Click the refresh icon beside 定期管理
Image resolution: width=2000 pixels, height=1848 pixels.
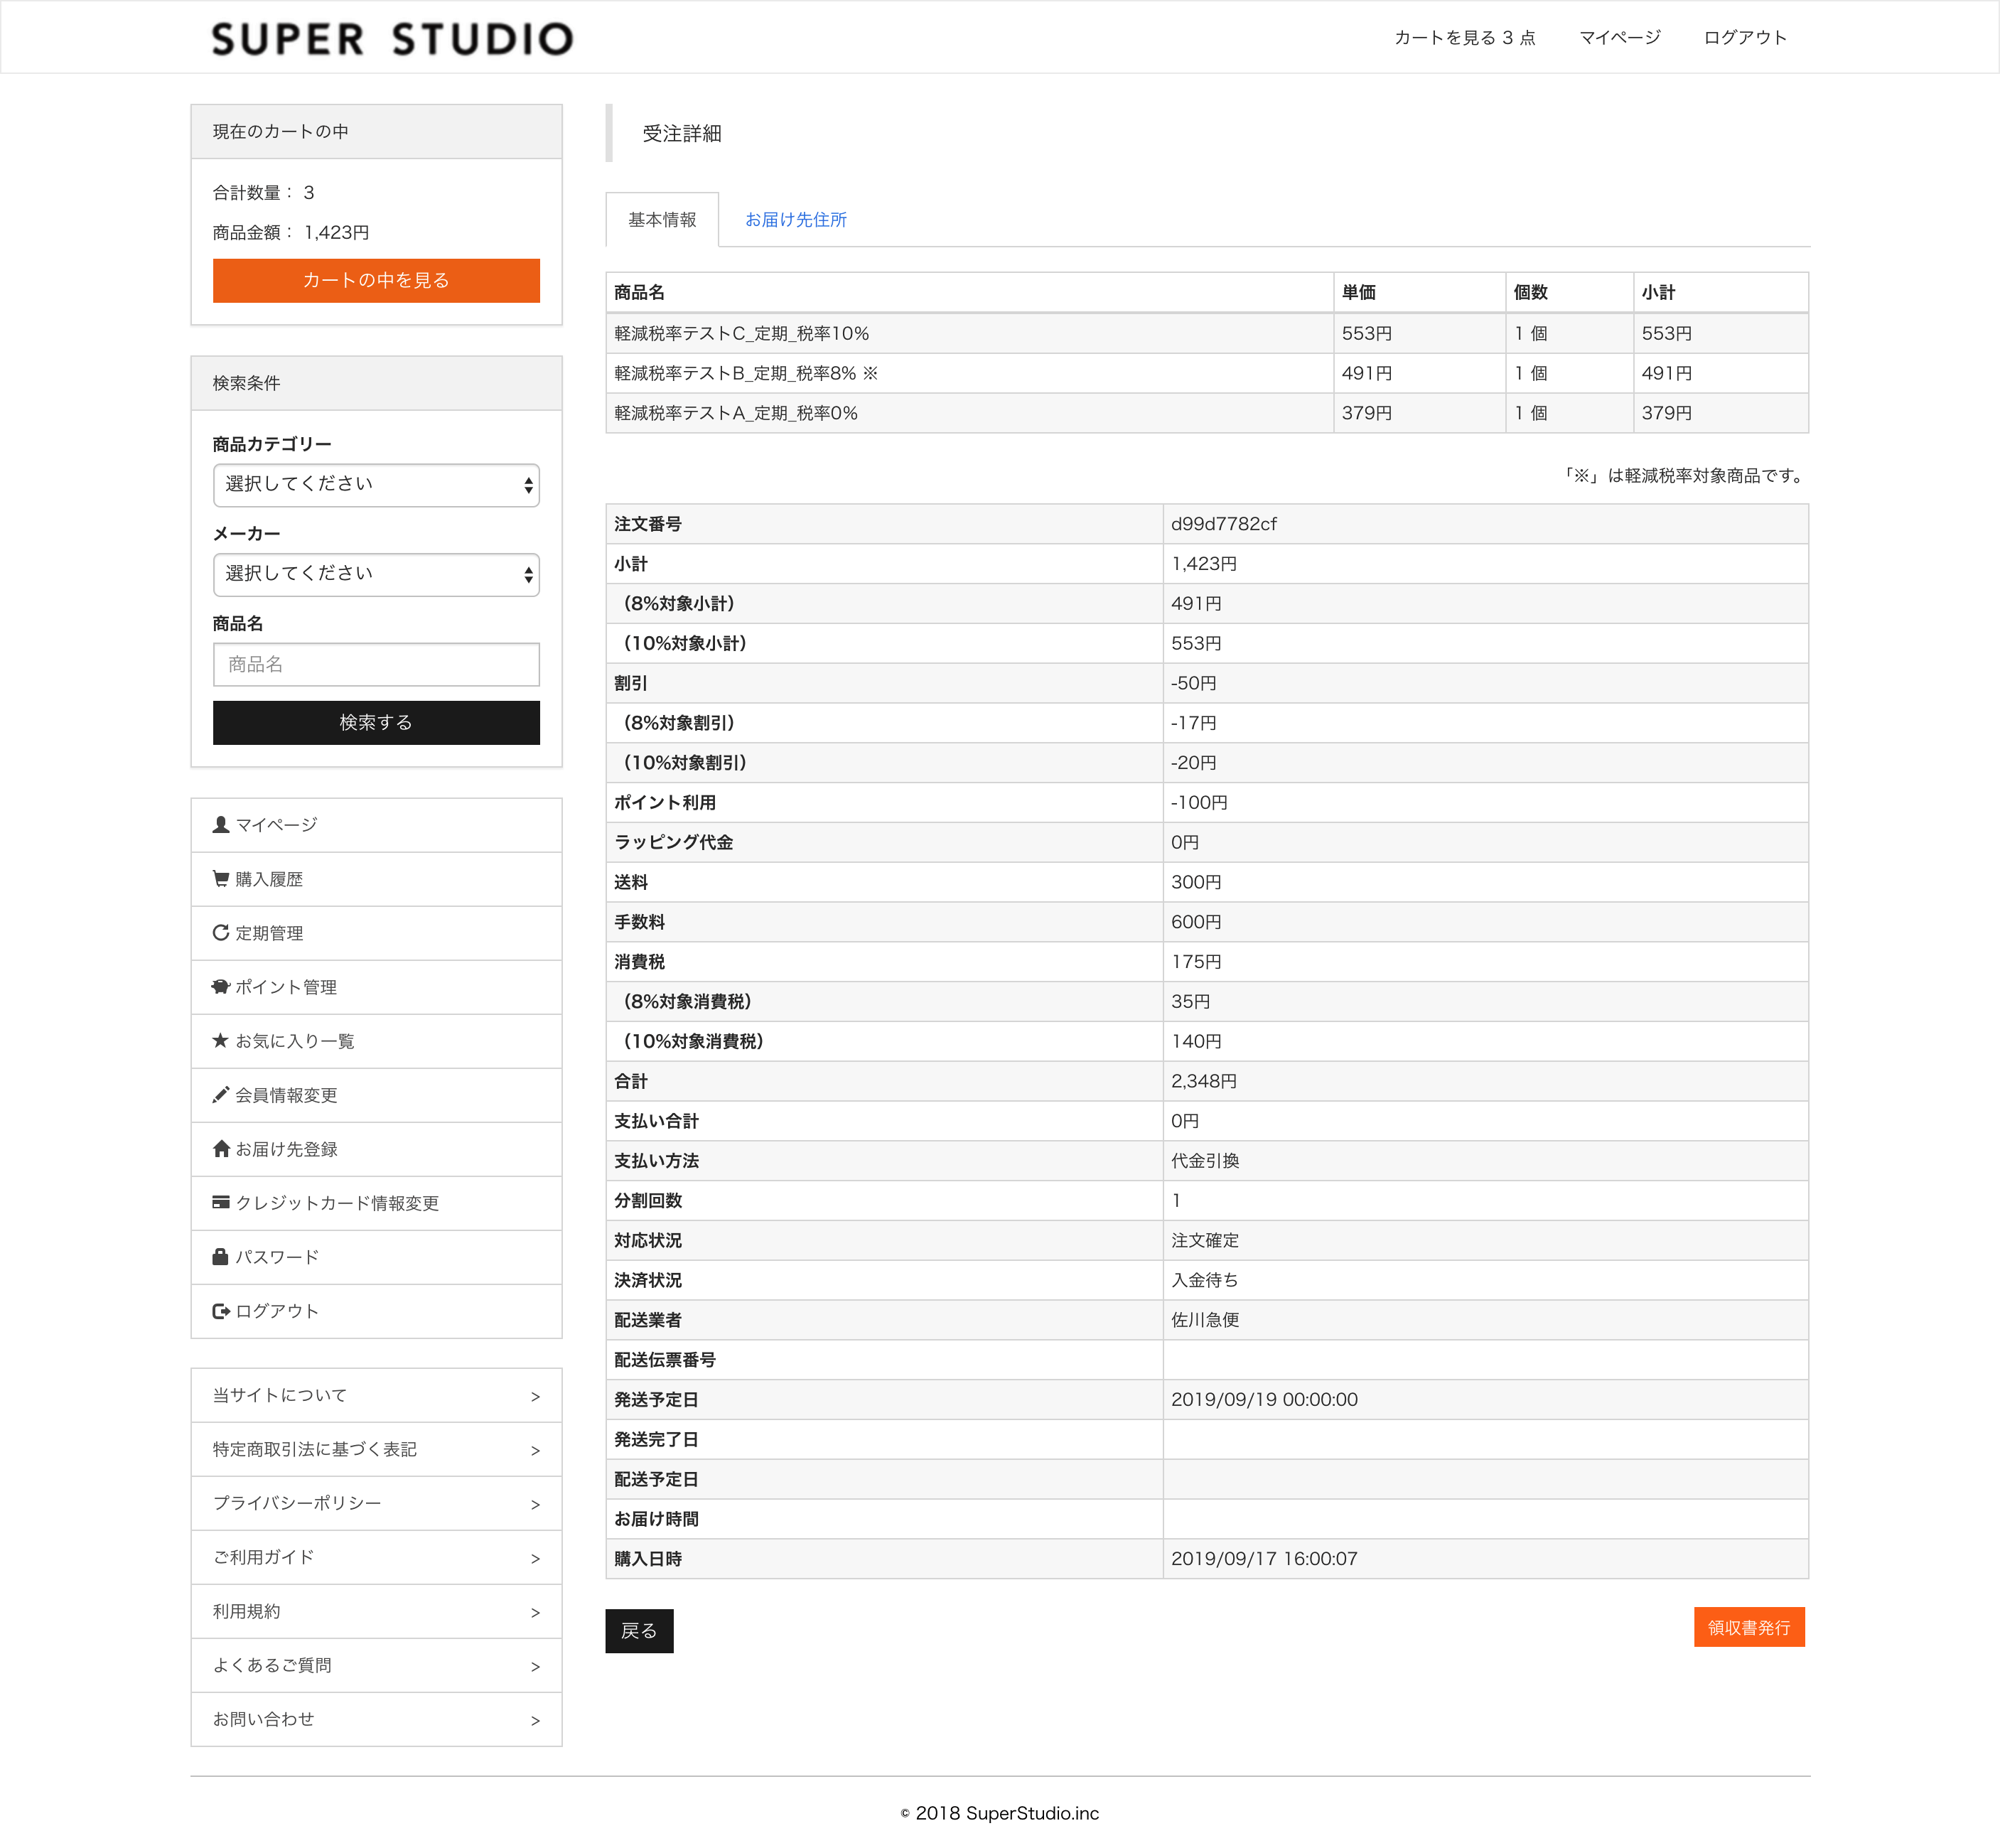[221, 933]
